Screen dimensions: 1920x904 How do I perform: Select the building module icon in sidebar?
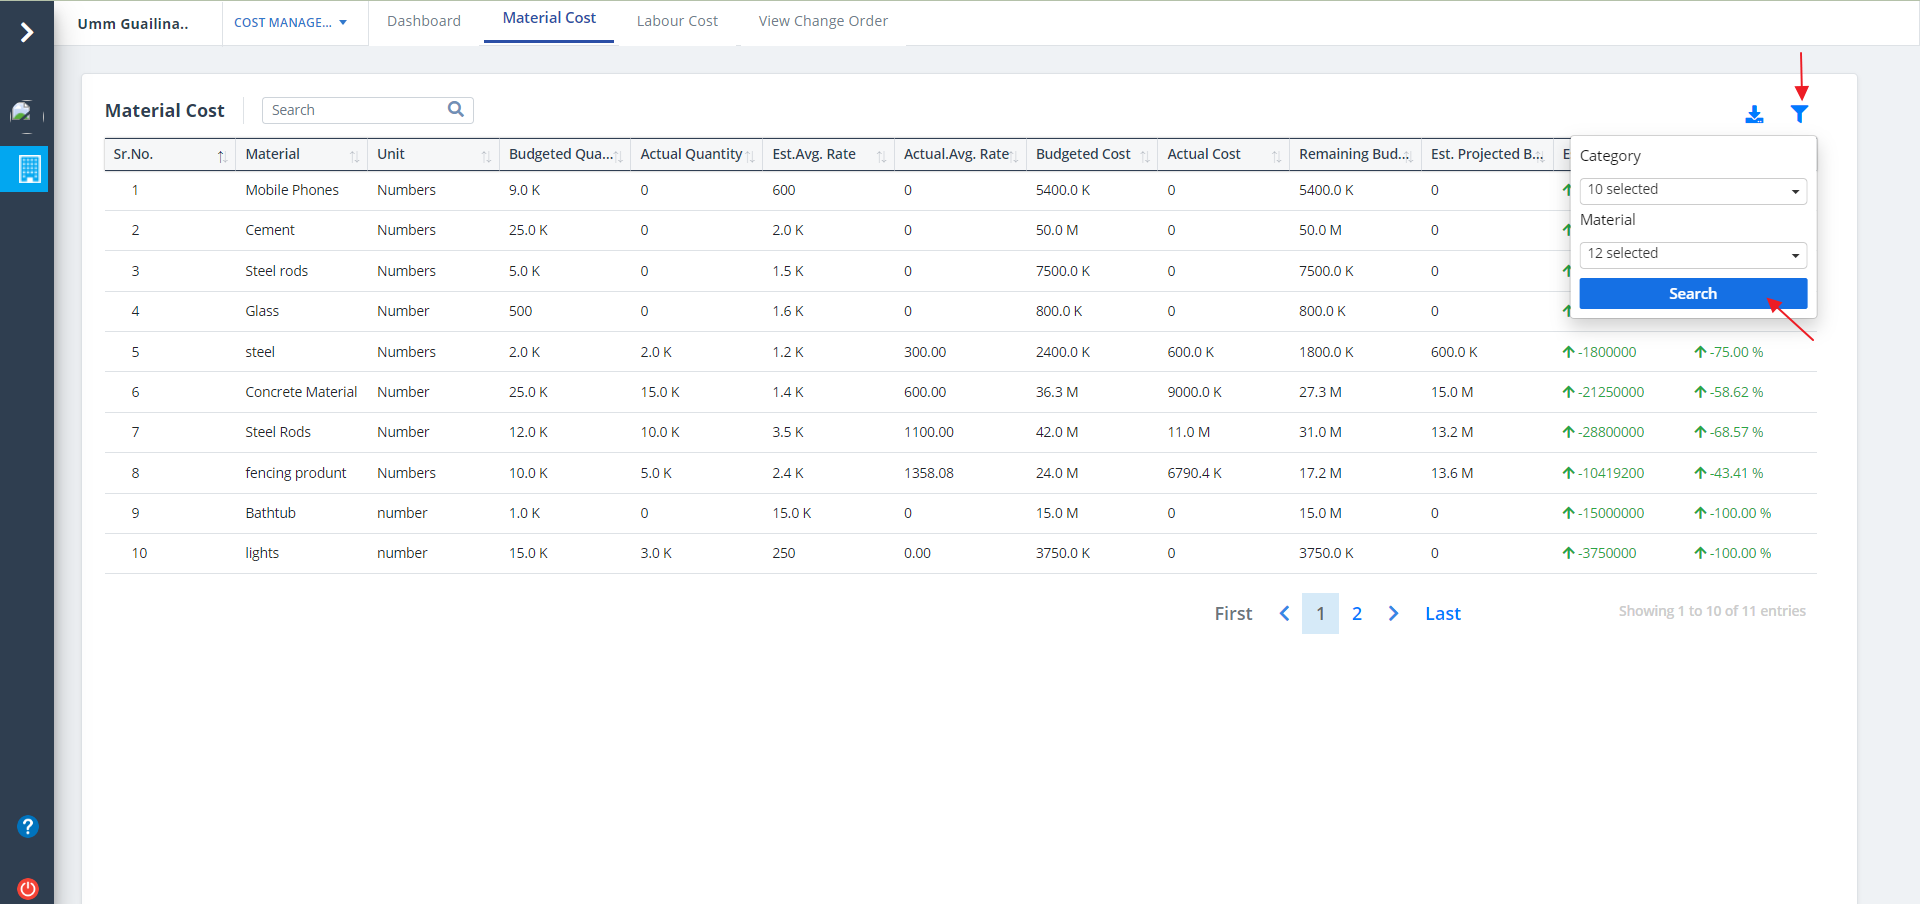coord(29,170)
